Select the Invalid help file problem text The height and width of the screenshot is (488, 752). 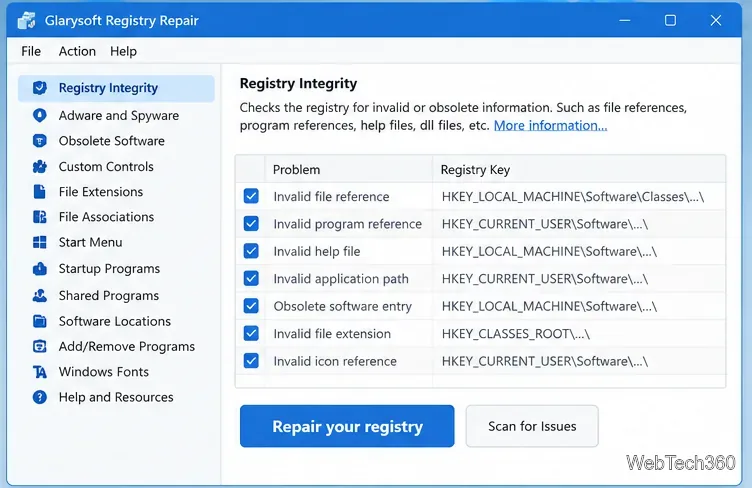[x=317, y=251]
